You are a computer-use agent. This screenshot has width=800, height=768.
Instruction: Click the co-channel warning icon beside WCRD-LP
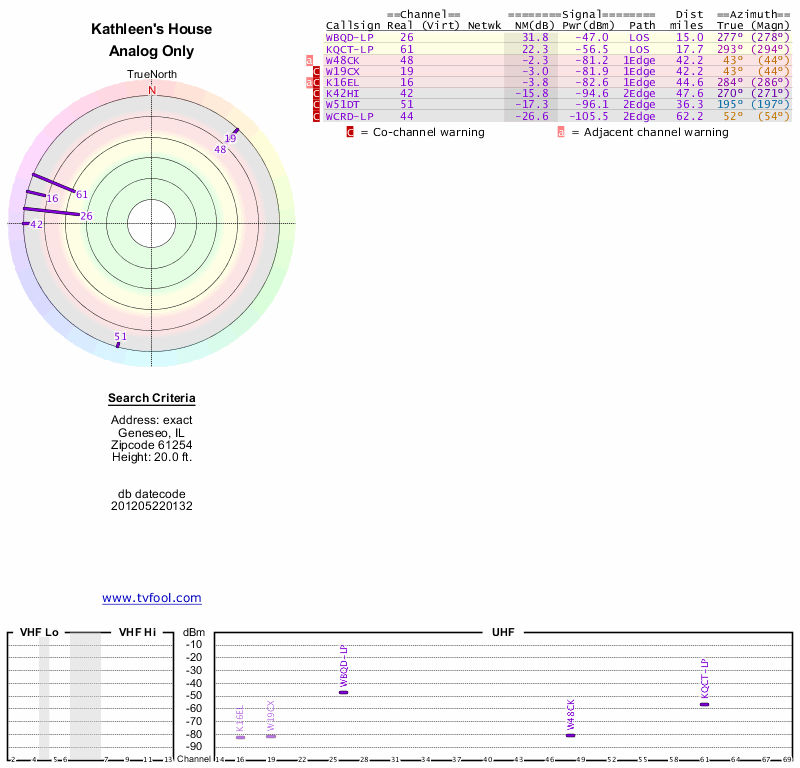tap(317, 116)
